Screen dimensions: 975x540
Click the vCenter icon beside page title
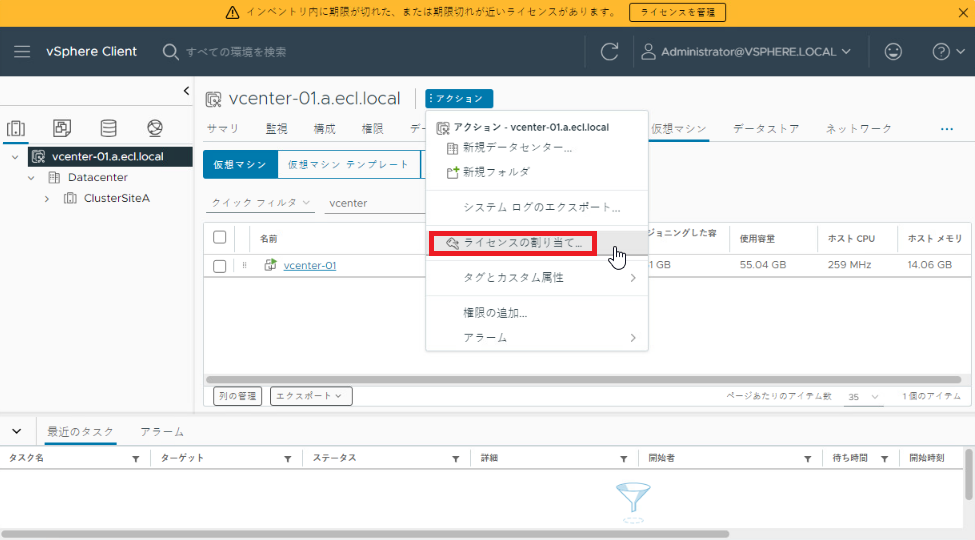coord(213,99)
